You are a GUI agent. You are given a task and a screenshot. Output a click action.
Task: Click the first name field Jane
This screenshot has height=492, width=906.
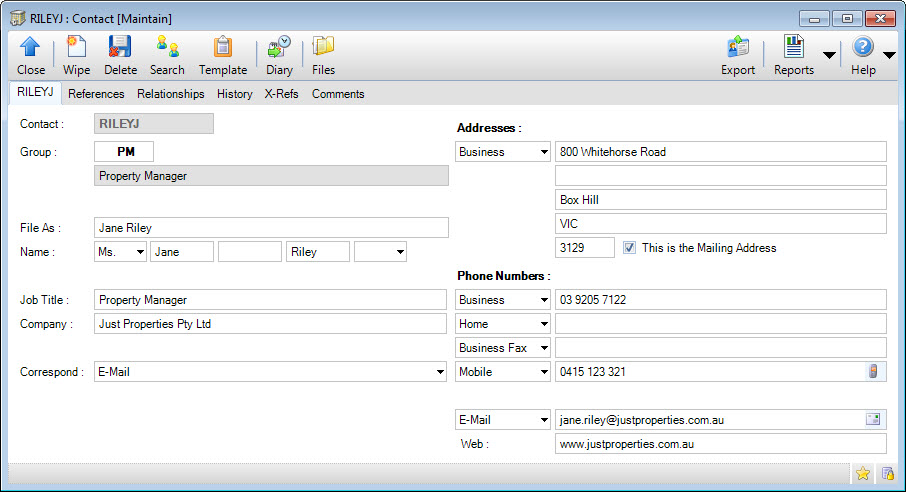tap(182, 251)
